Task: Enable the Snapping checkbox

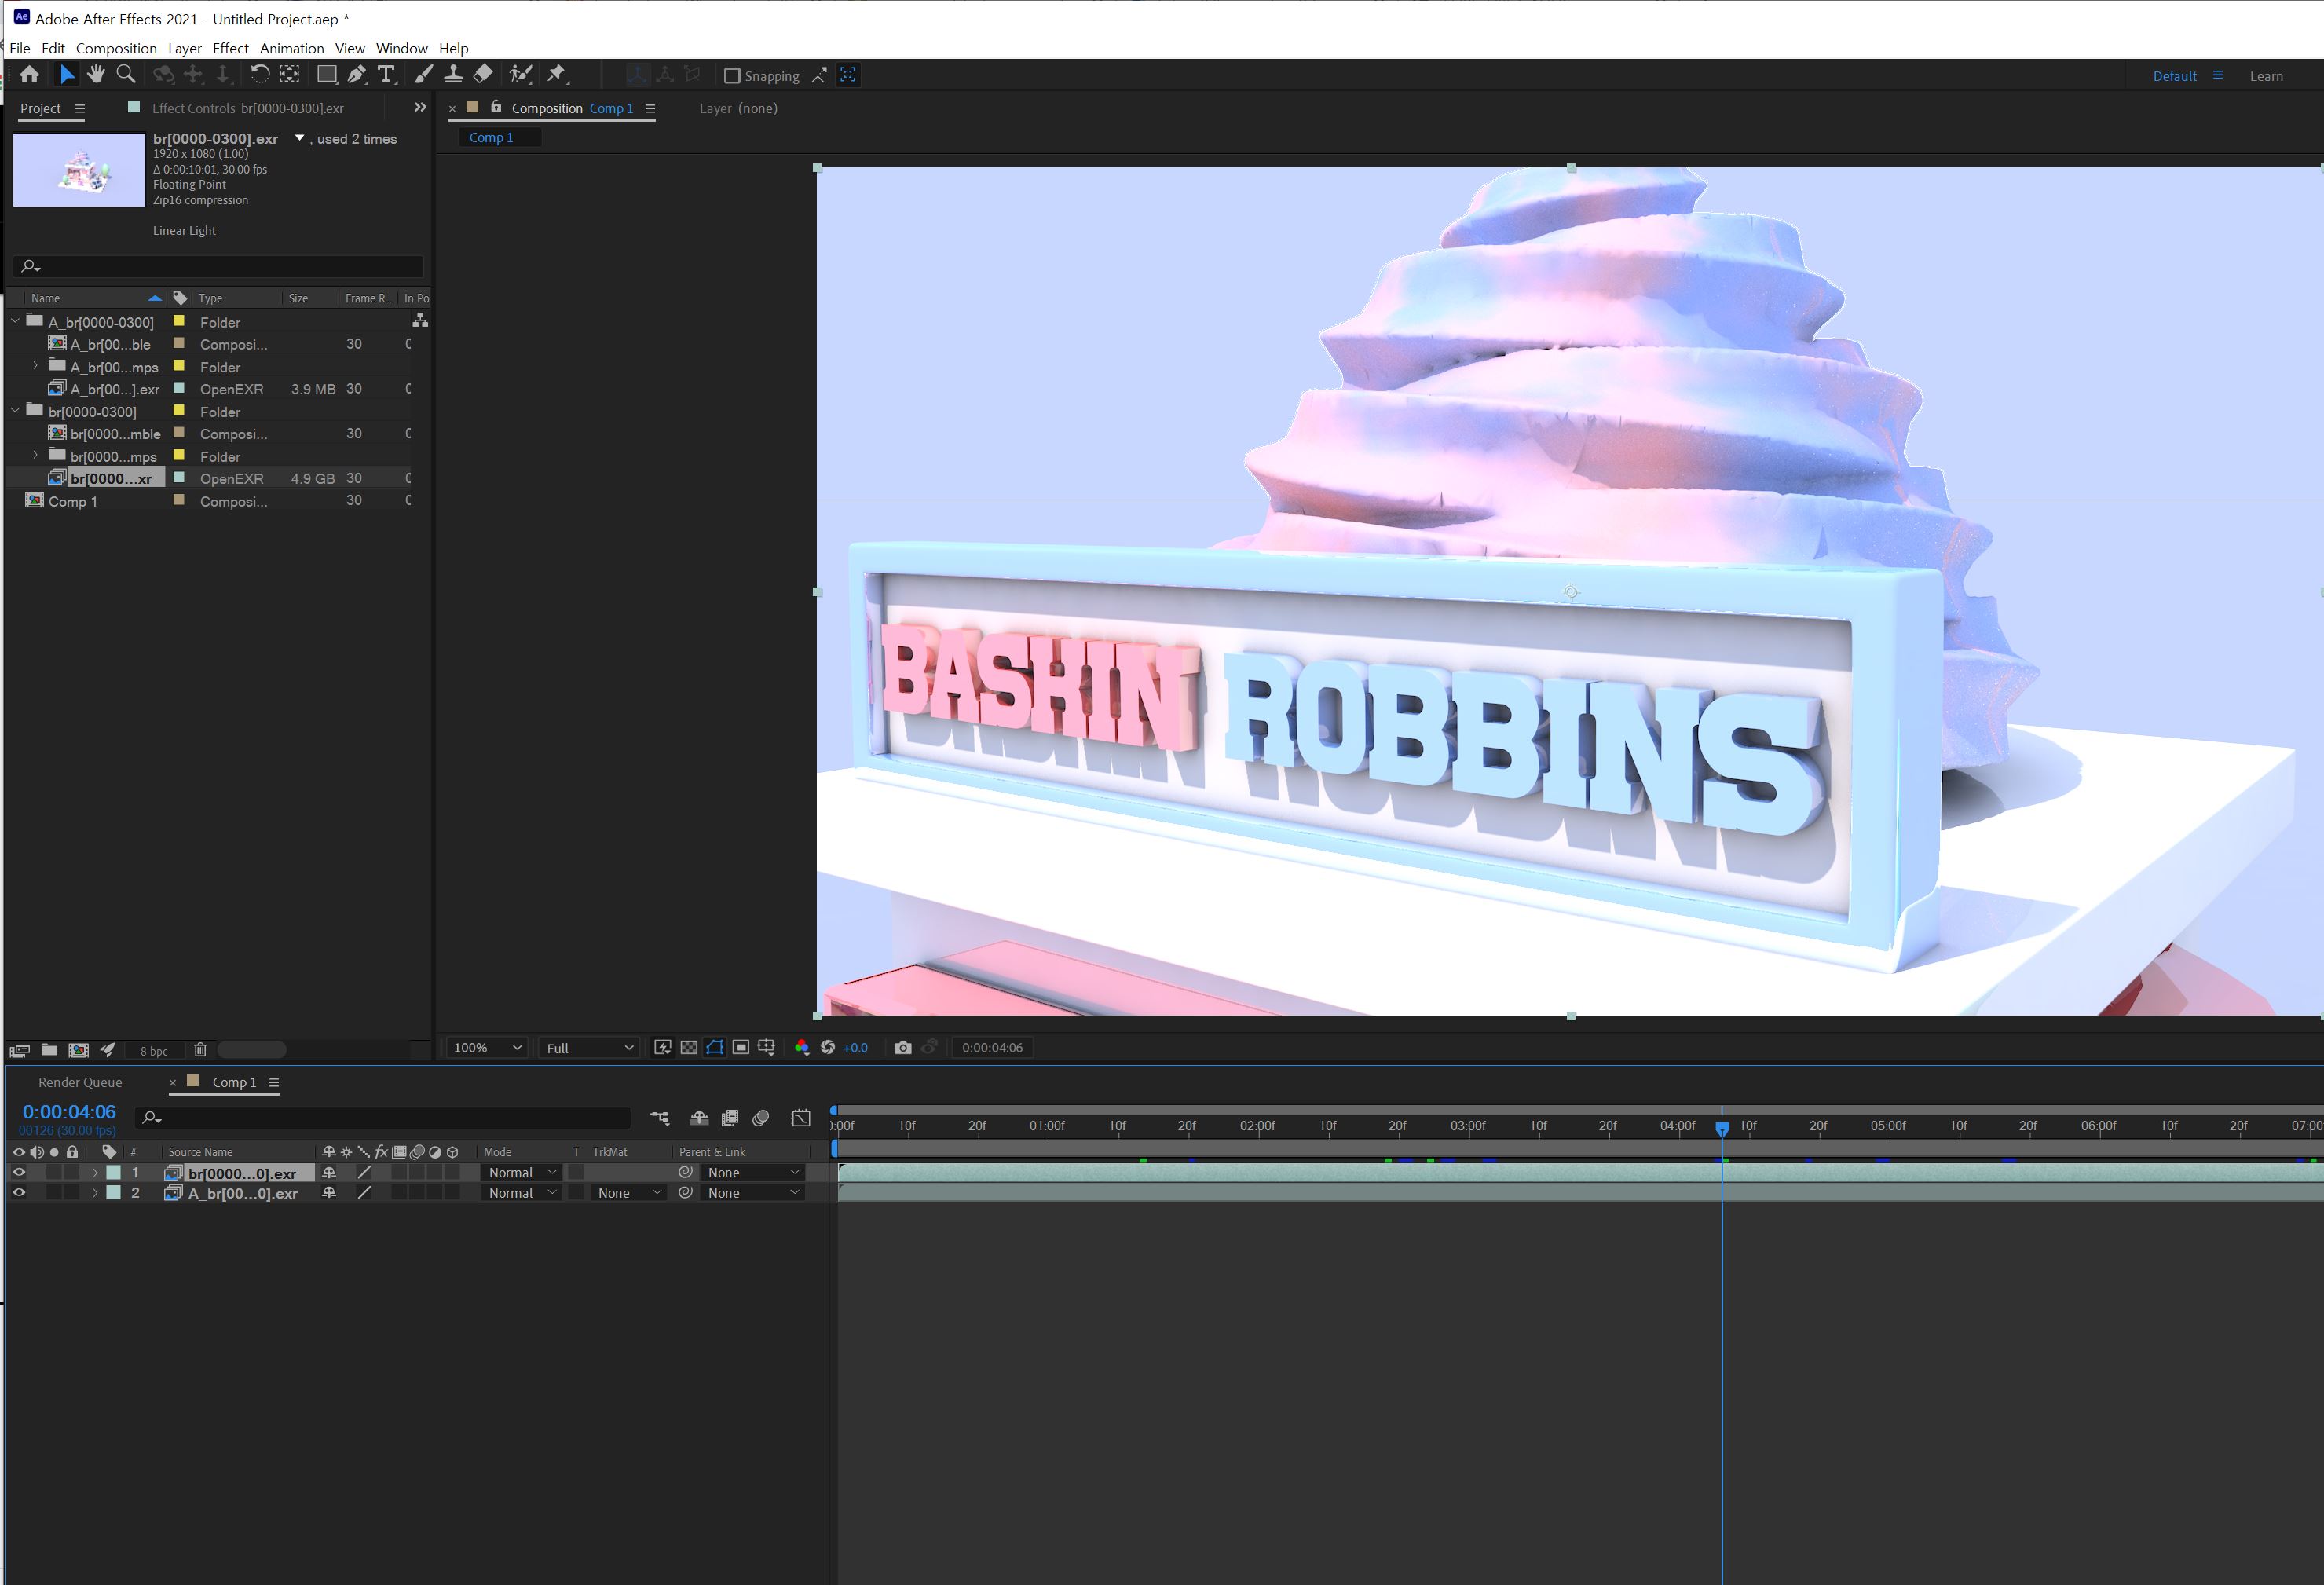Action: coord(731,76)
